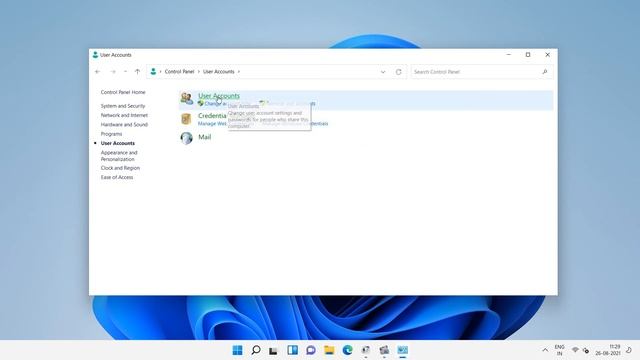640x360 pixels.
Task: Open the User Accounts category icon
Action: (x=187, y=98)
